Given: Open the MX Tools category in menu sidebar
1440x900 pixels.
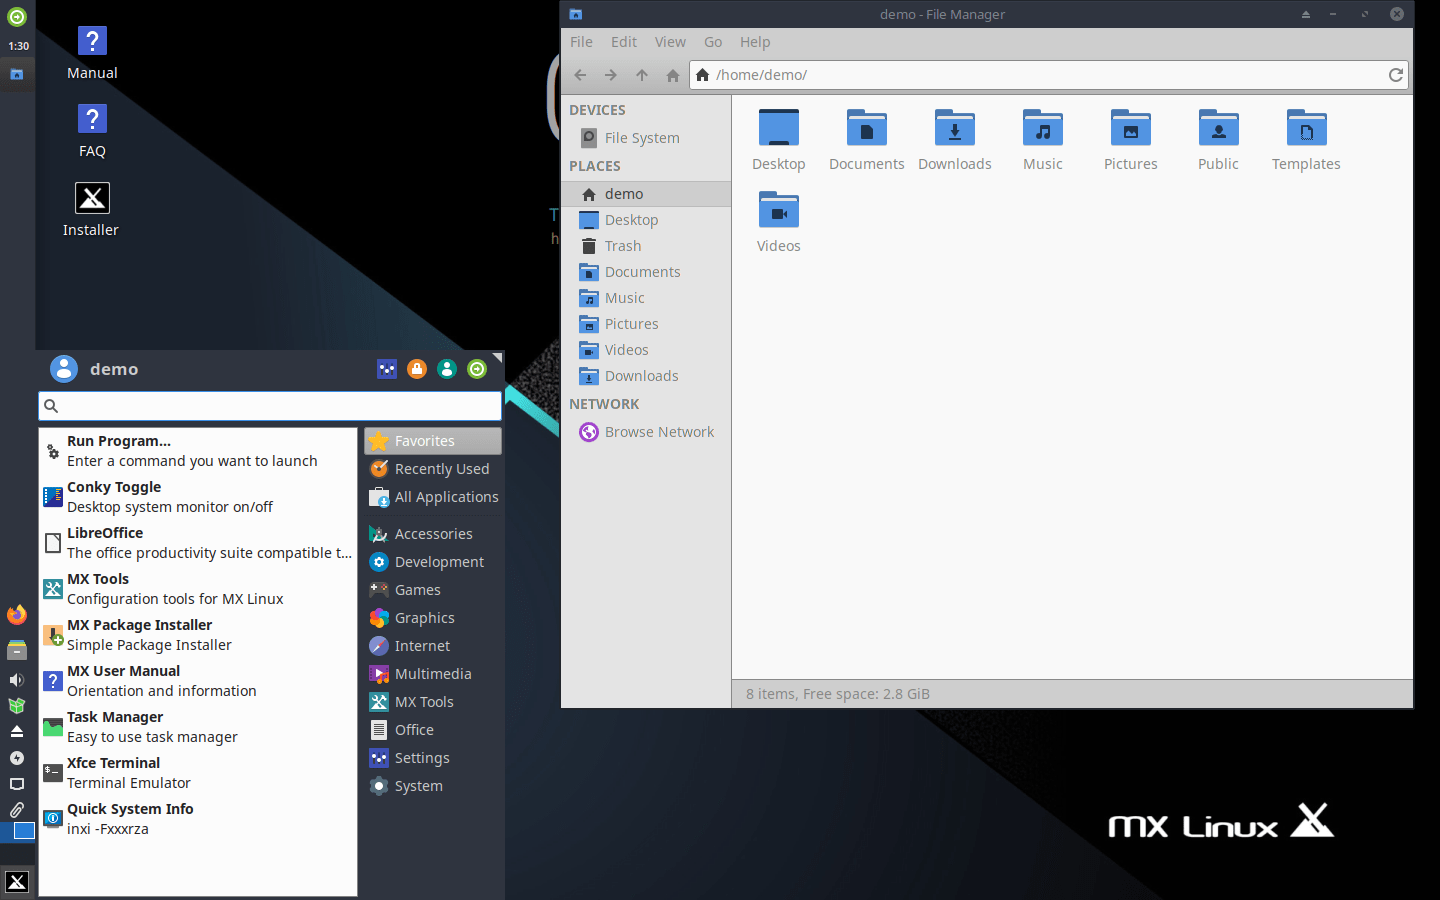Looking at the screenshot, I should pyautogui.click(x=433, y=702).
